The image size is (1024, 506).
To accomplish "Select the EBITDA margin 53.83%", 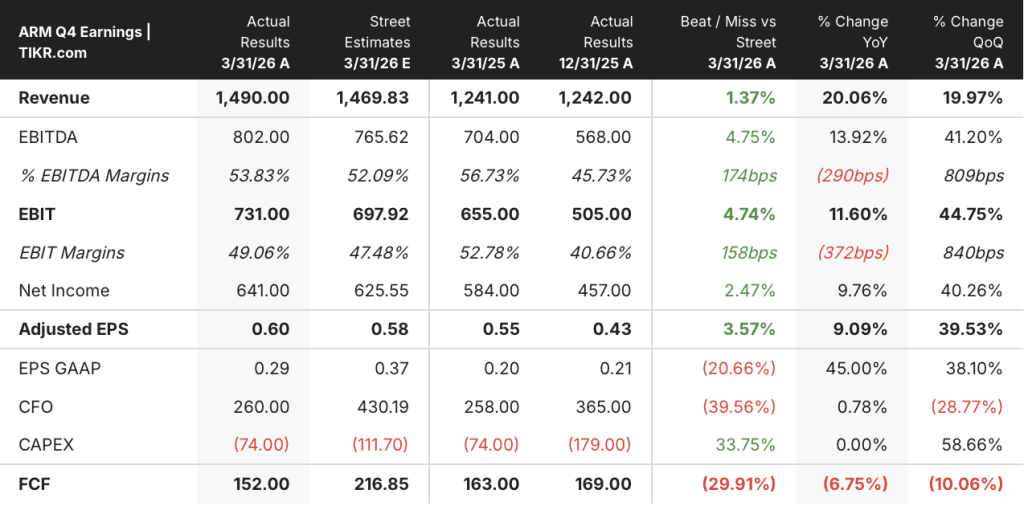I will [x=259, y=176].
